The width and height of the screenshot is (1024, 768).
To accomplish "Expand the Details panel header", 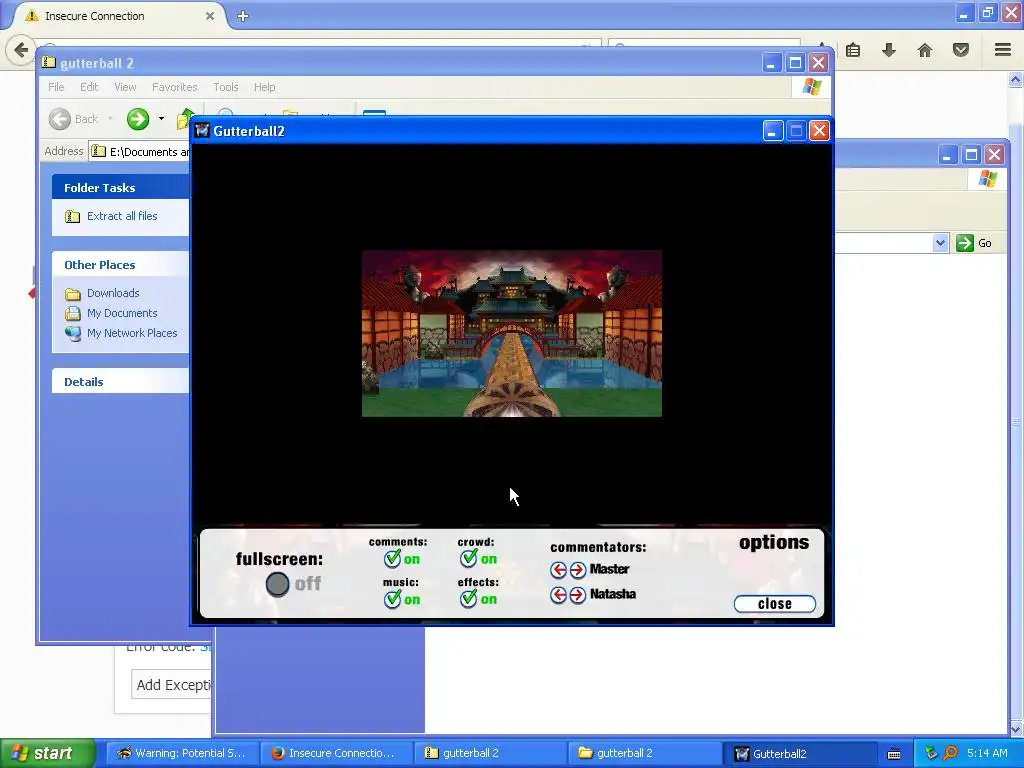I will [120, 382].
